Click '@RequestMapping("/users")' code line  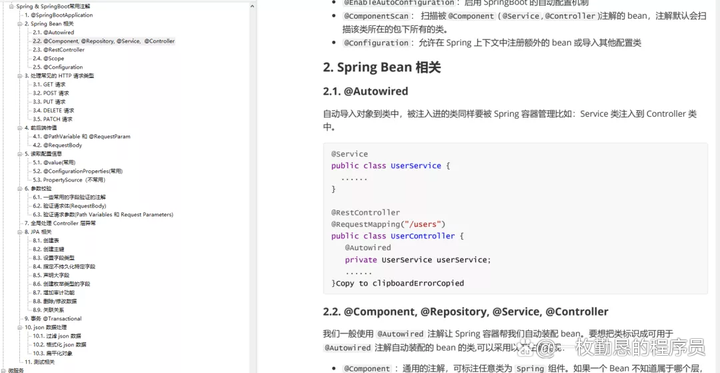coord(388,224)
